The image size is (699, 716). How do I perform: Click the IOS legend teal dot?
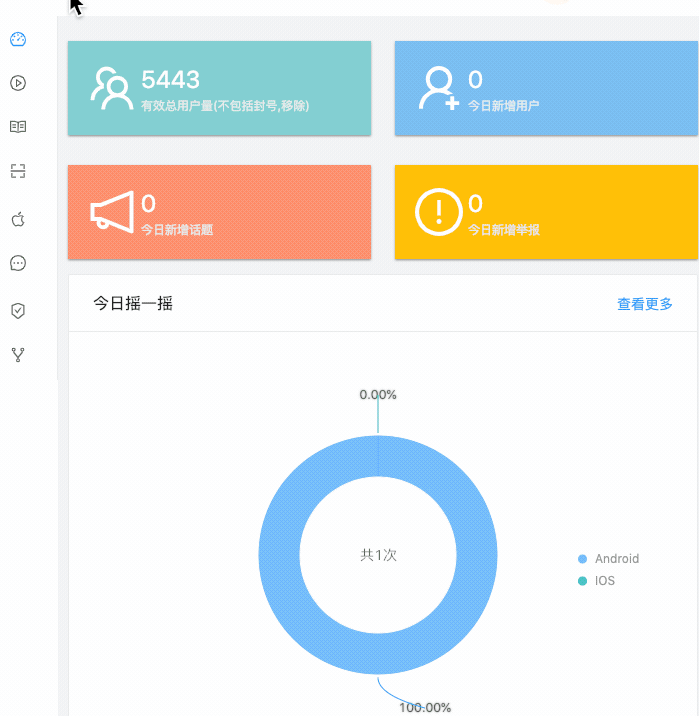click(582, 581)
